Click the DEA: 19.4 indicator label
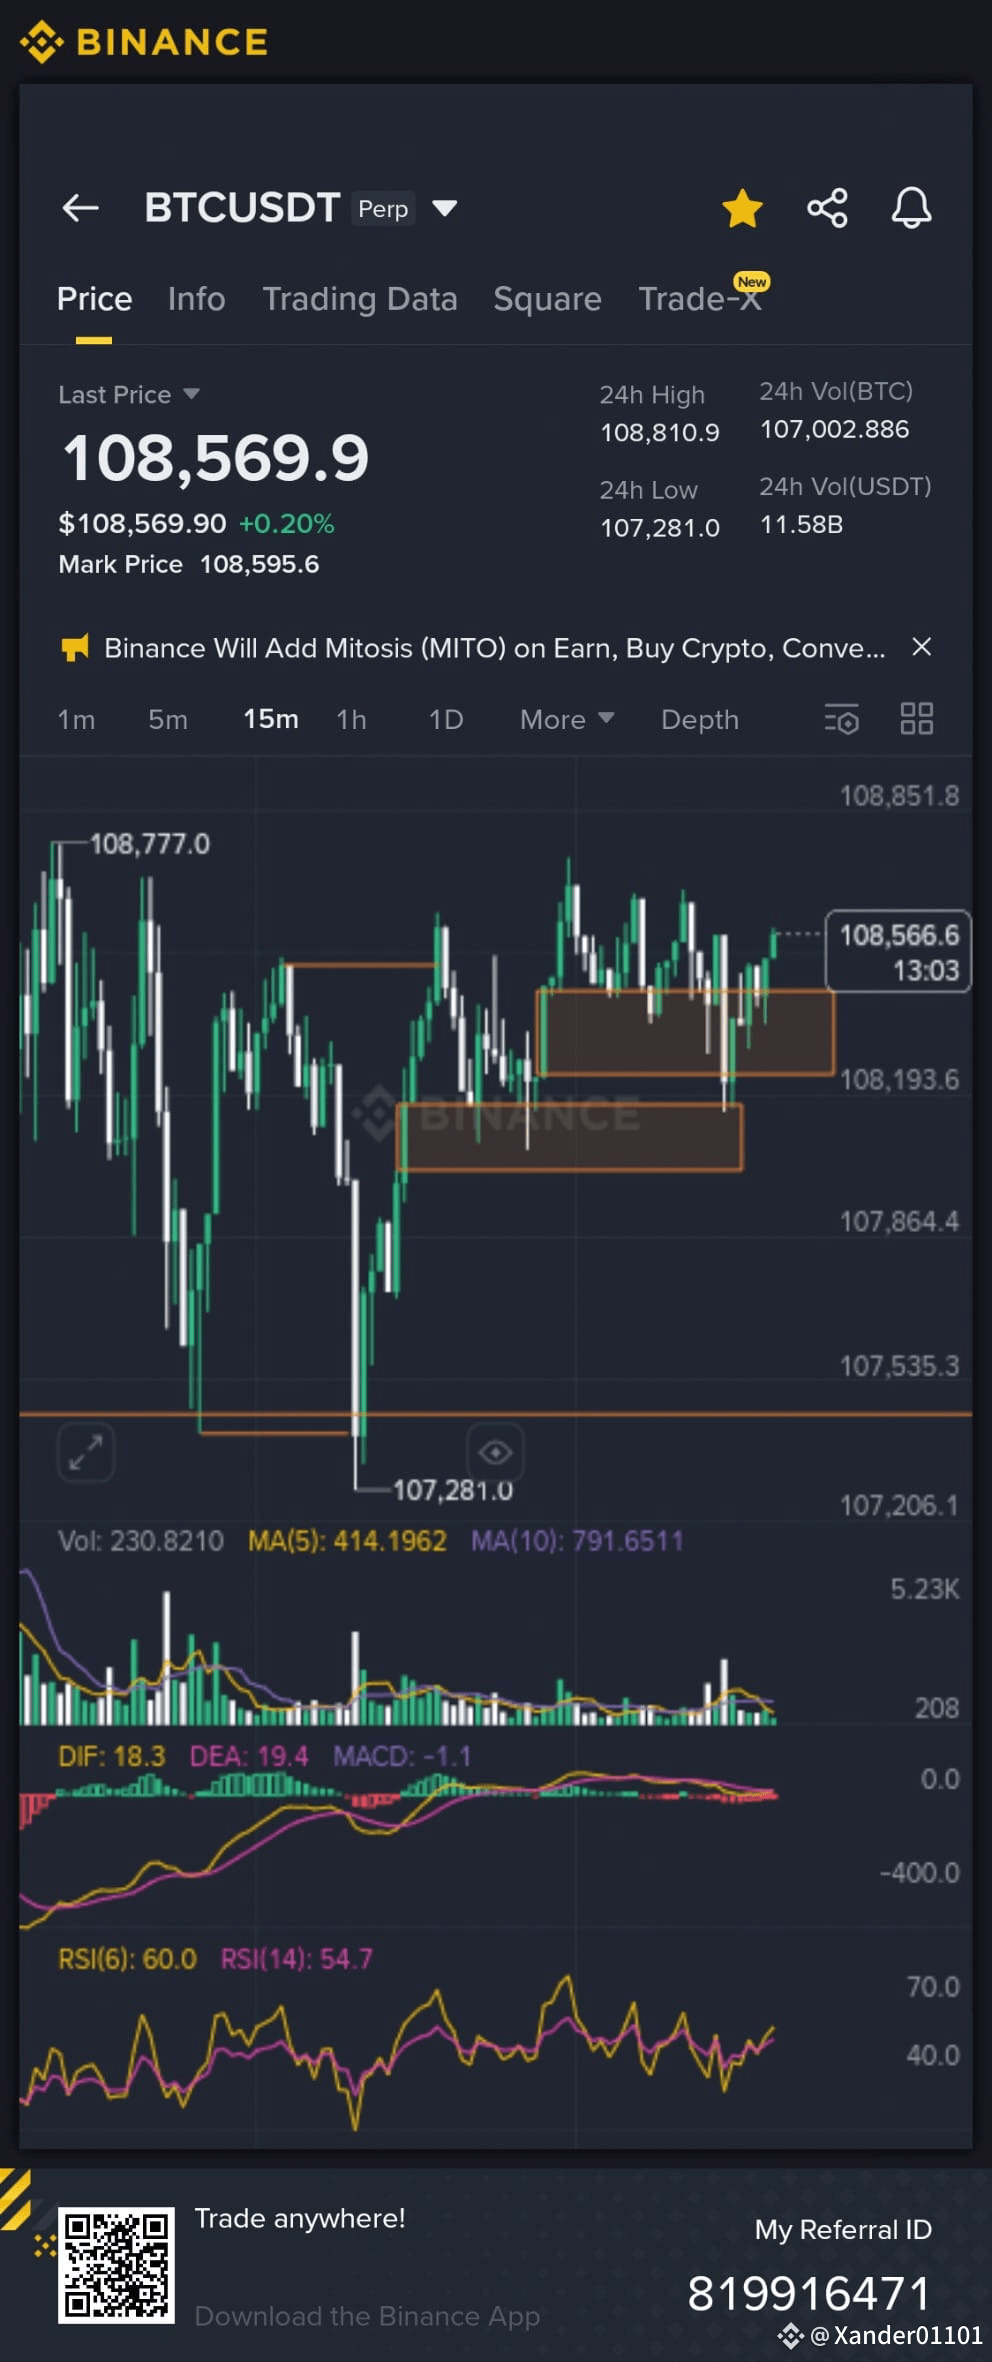Image resolution: width=992 pixels, height=2362 pixels. click(x=249, y=1756)
